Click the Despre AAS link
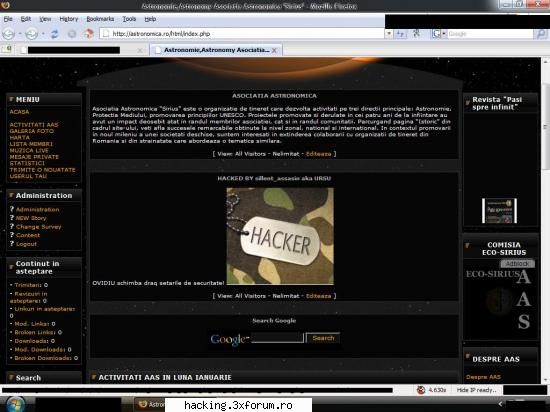The width and height of the screenshot is (550, 412). point(483,377)
